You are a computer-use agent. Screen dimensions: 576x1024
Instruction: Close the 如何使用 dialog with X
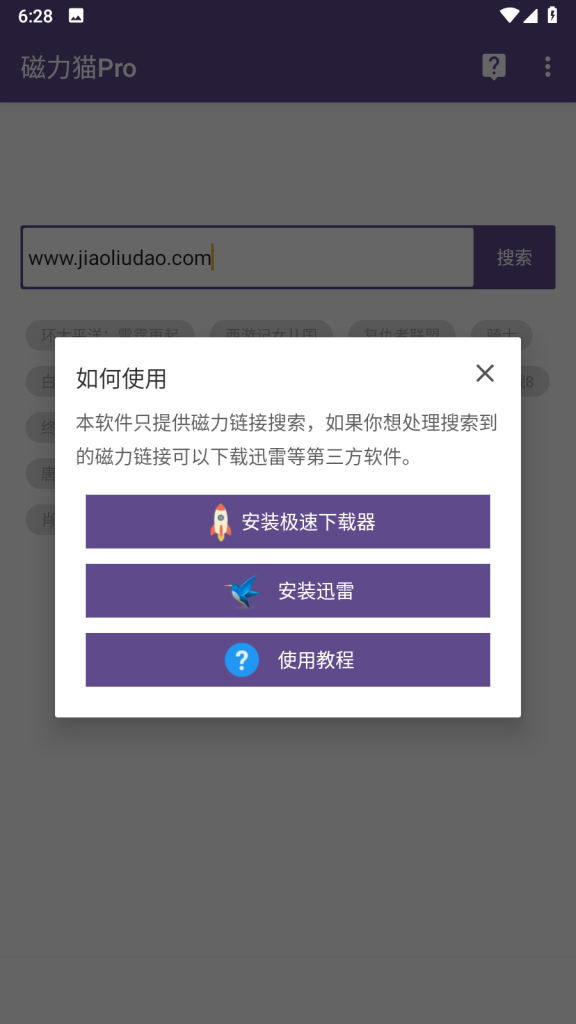point(485,373)
